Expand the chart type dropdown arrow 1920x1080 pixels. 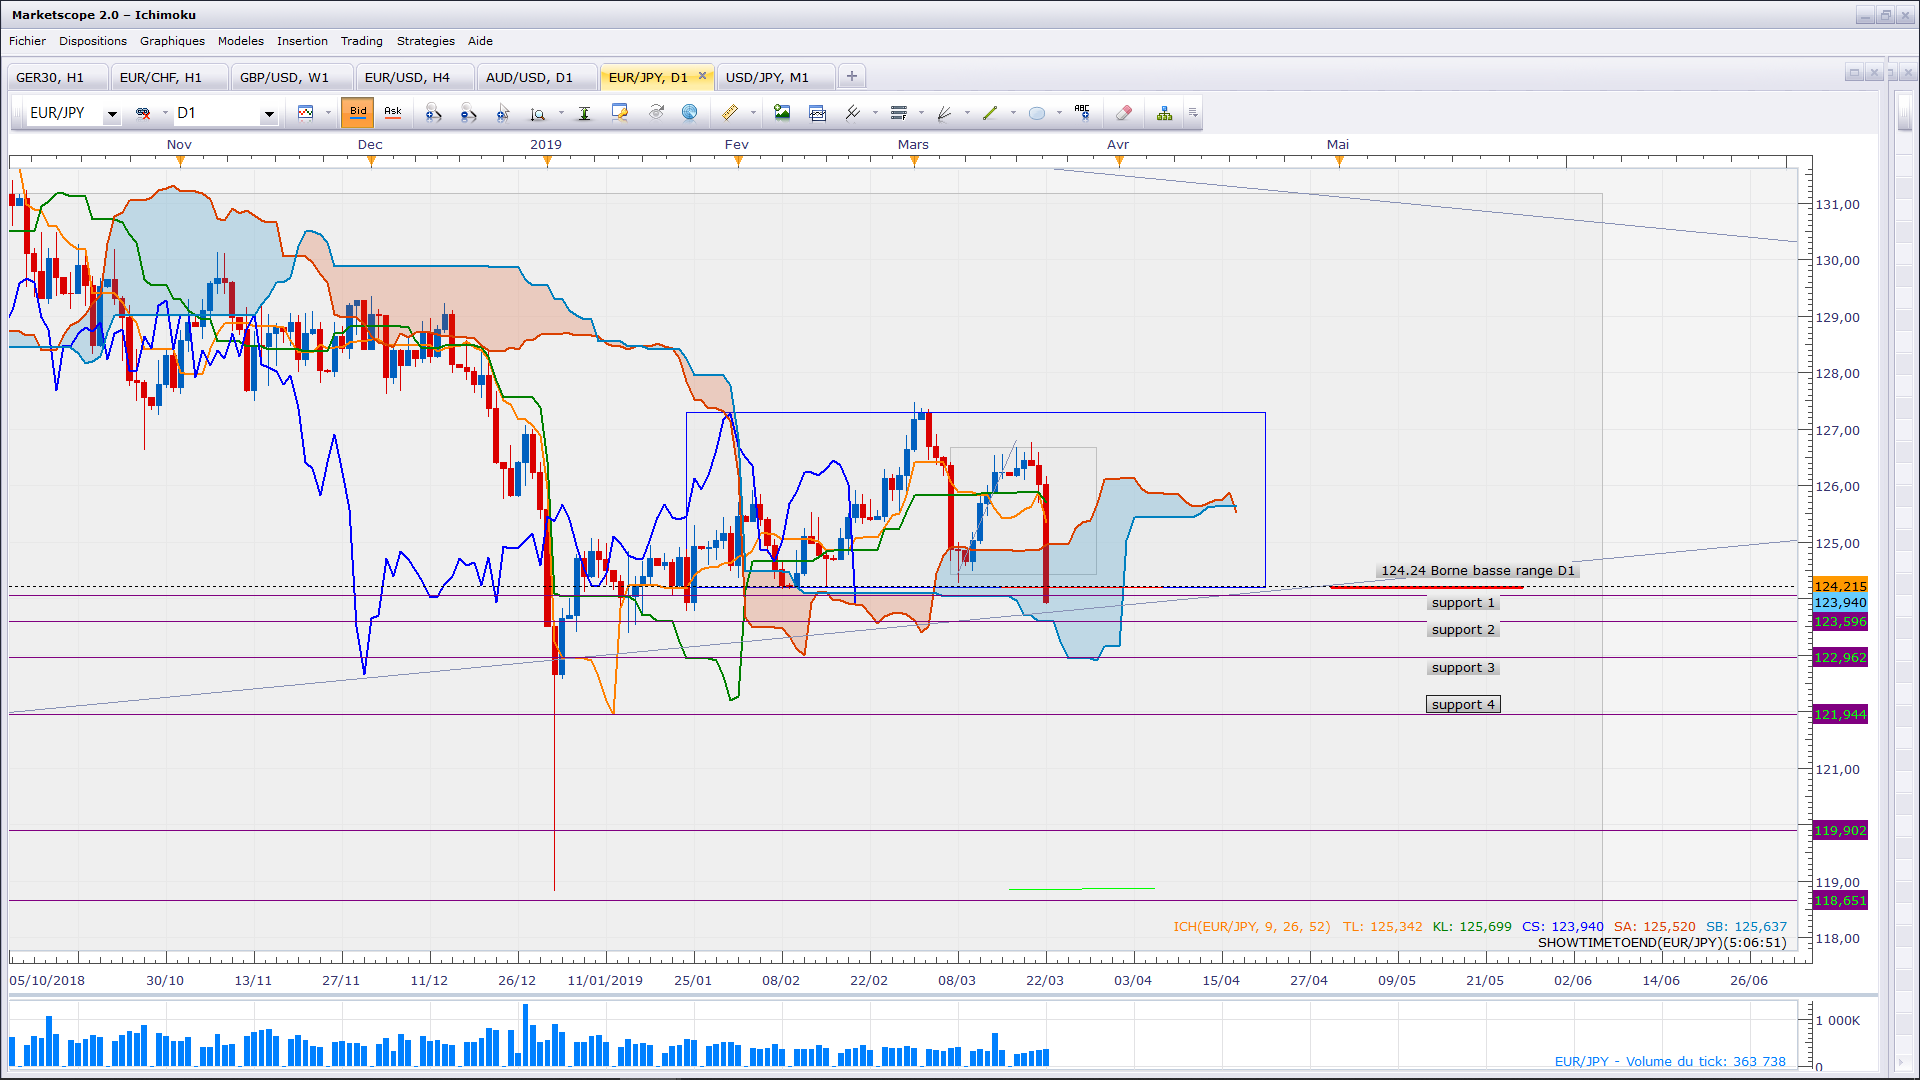coord(327,113)
